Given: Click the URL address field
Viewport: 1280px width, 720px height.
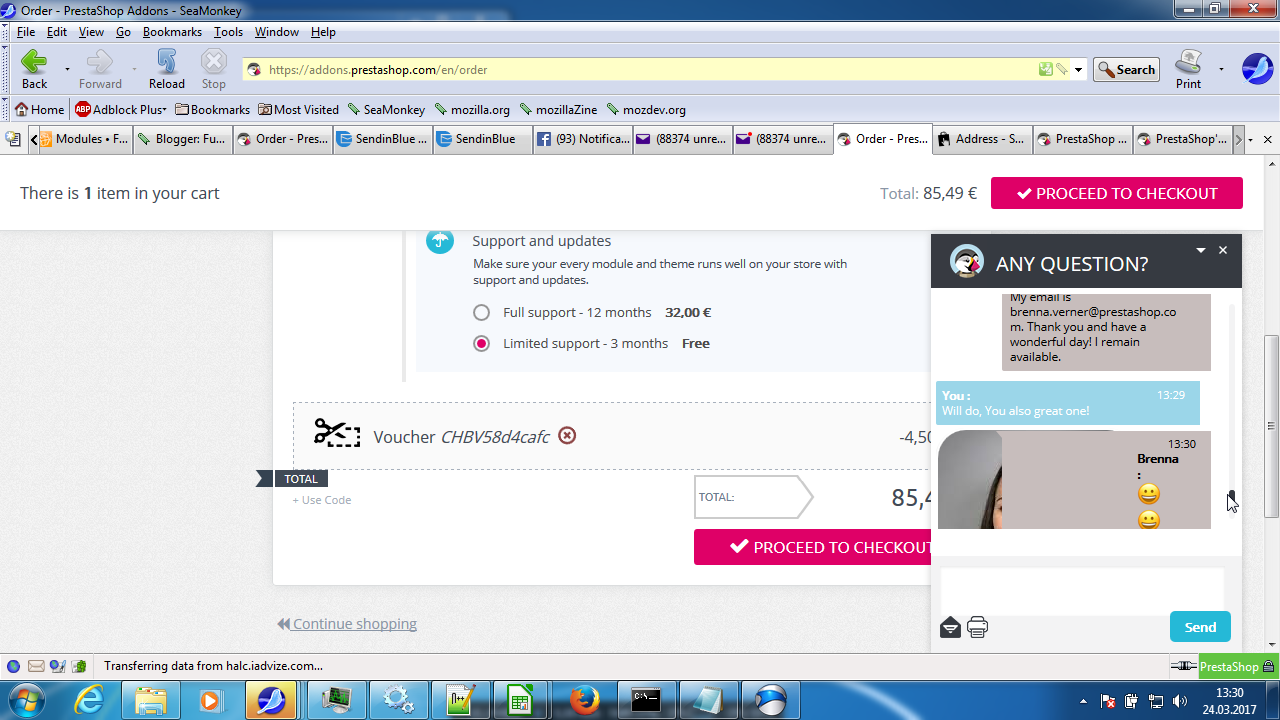Looking at the screenshot, I should pos(649,70).
